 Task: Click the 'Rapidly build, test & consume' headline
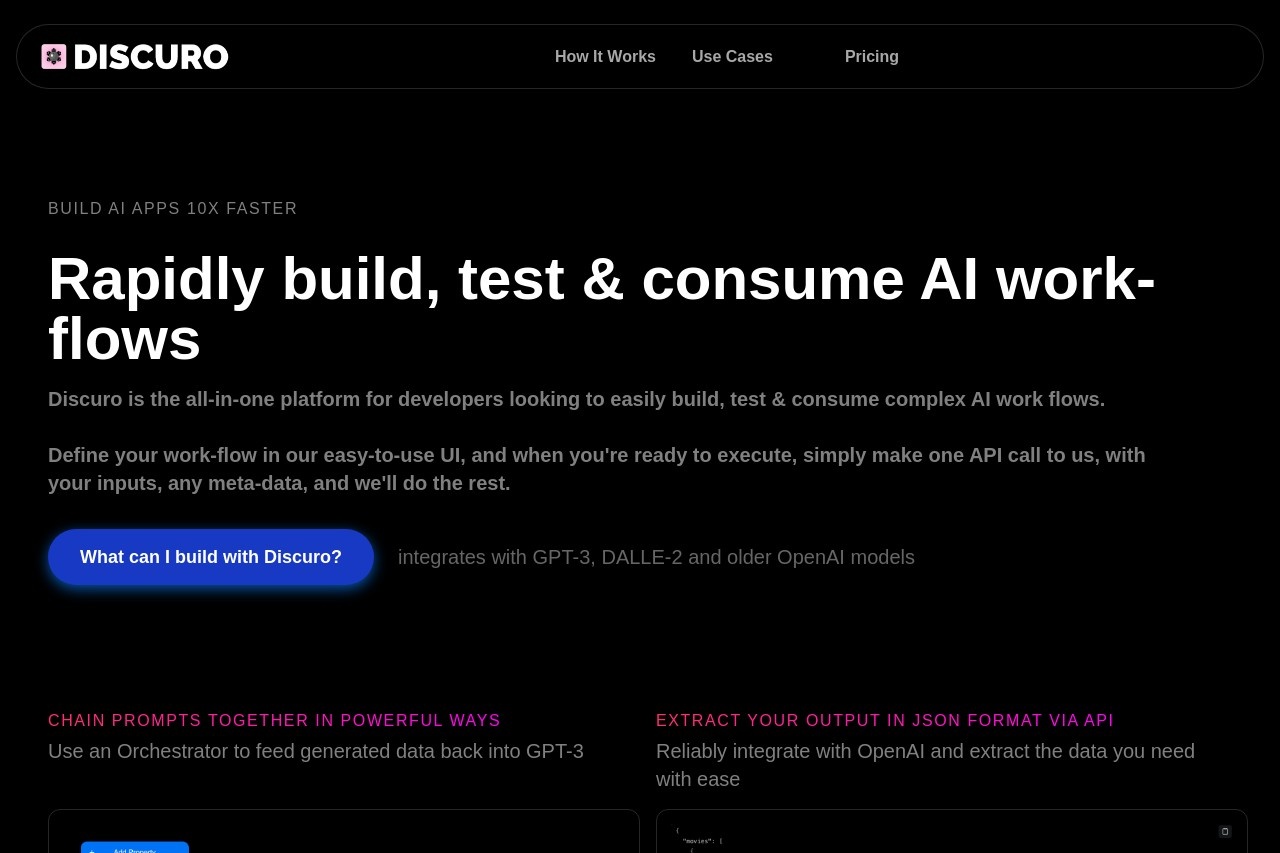tap(602, 308)
